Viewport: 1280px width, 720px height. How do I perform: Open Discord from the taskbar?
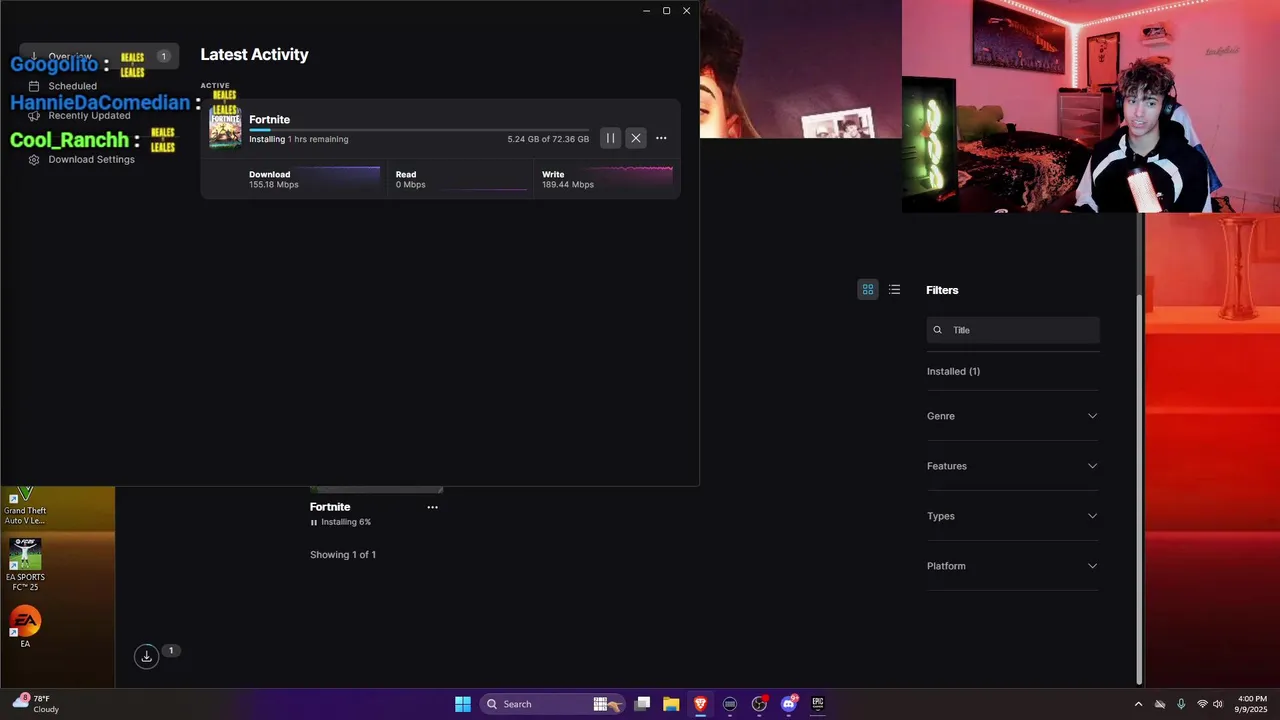[x=789, y=704]
